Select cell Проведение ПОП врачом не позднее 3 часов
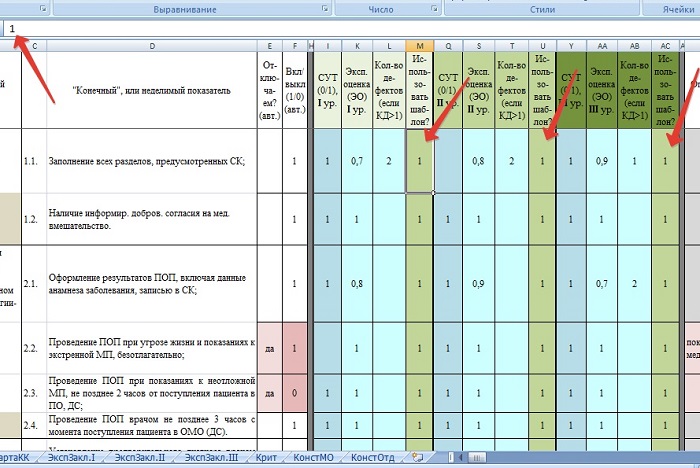The width and height of the screenshot is (700, 468). 152,426
